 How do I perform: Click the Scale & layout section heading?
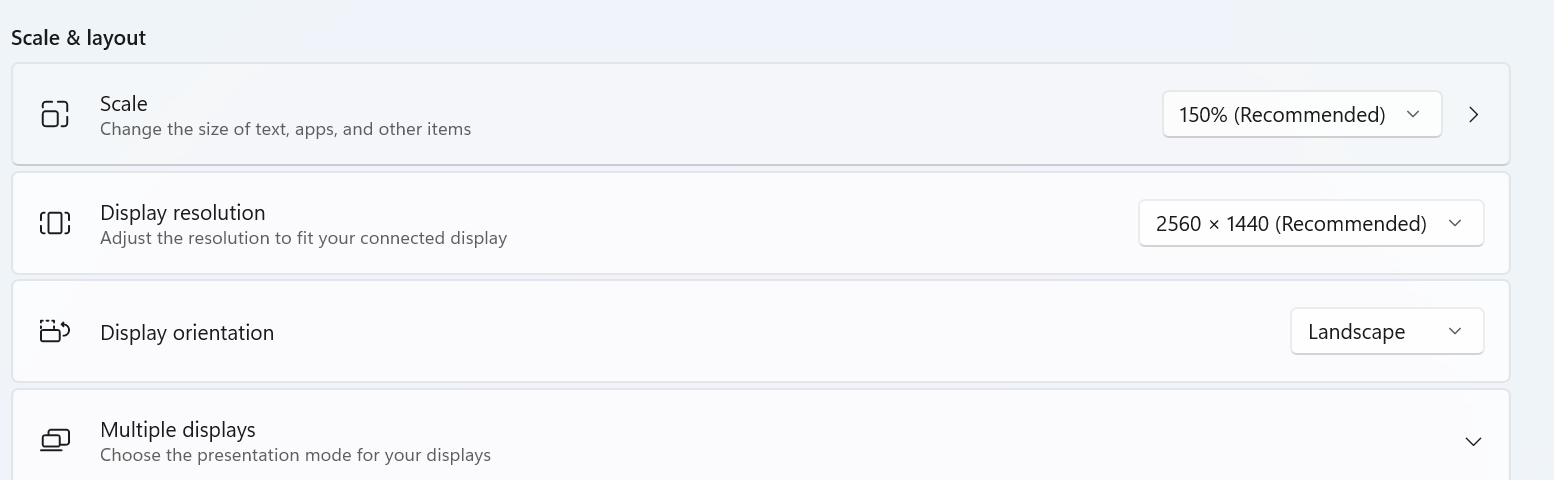pos(79,38)
